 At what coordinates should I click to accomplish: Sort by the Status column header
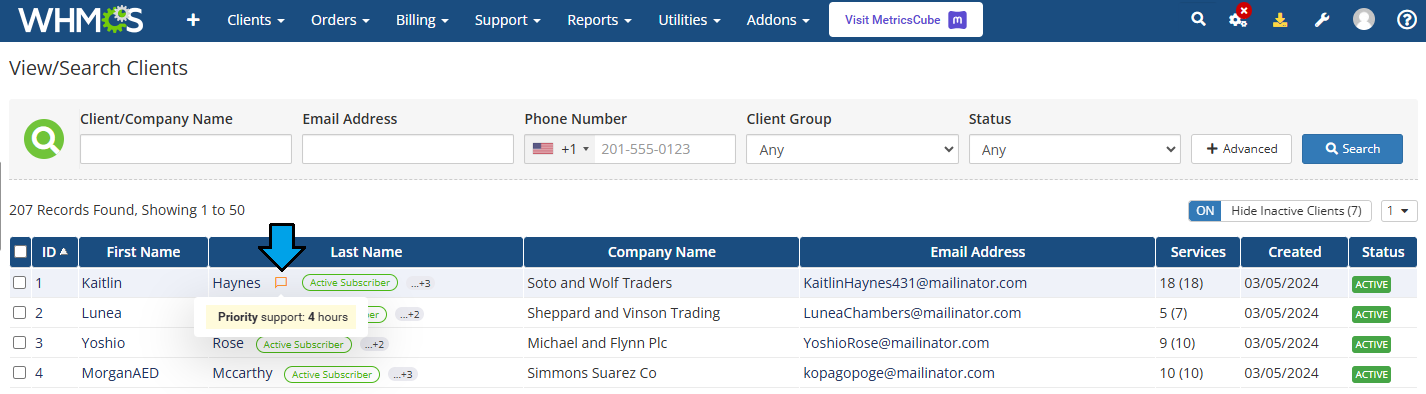(1383, 252)
